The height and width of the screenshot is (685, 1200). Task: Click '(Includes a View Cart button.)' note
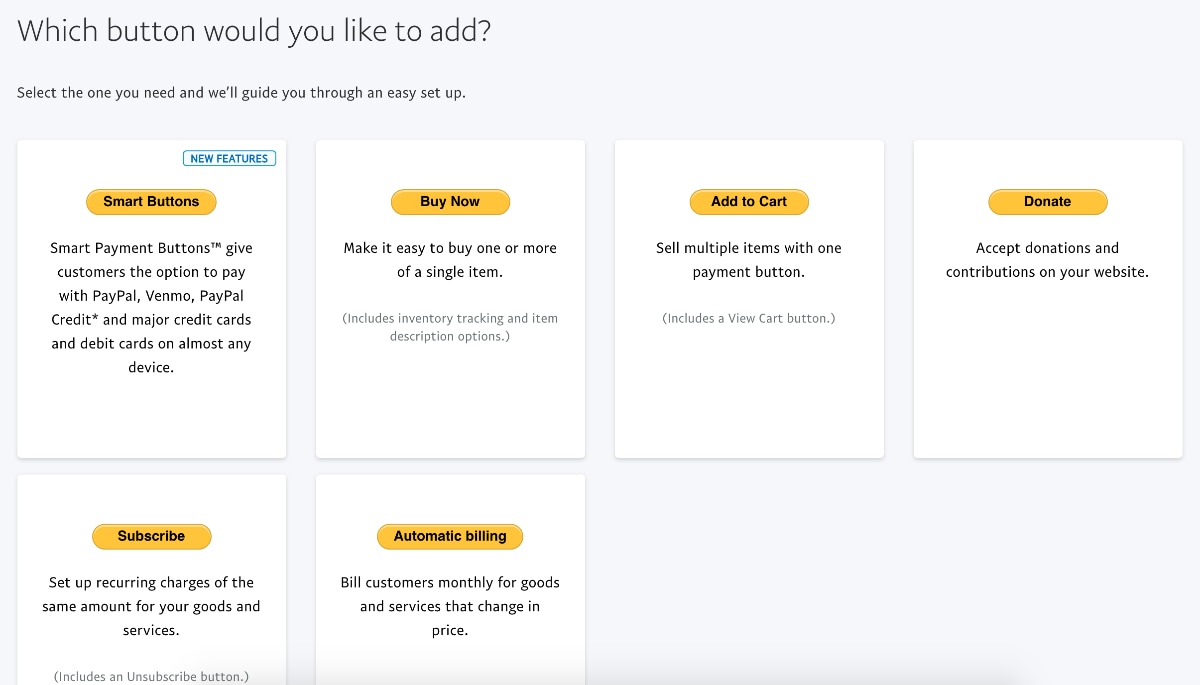(749, 319)
